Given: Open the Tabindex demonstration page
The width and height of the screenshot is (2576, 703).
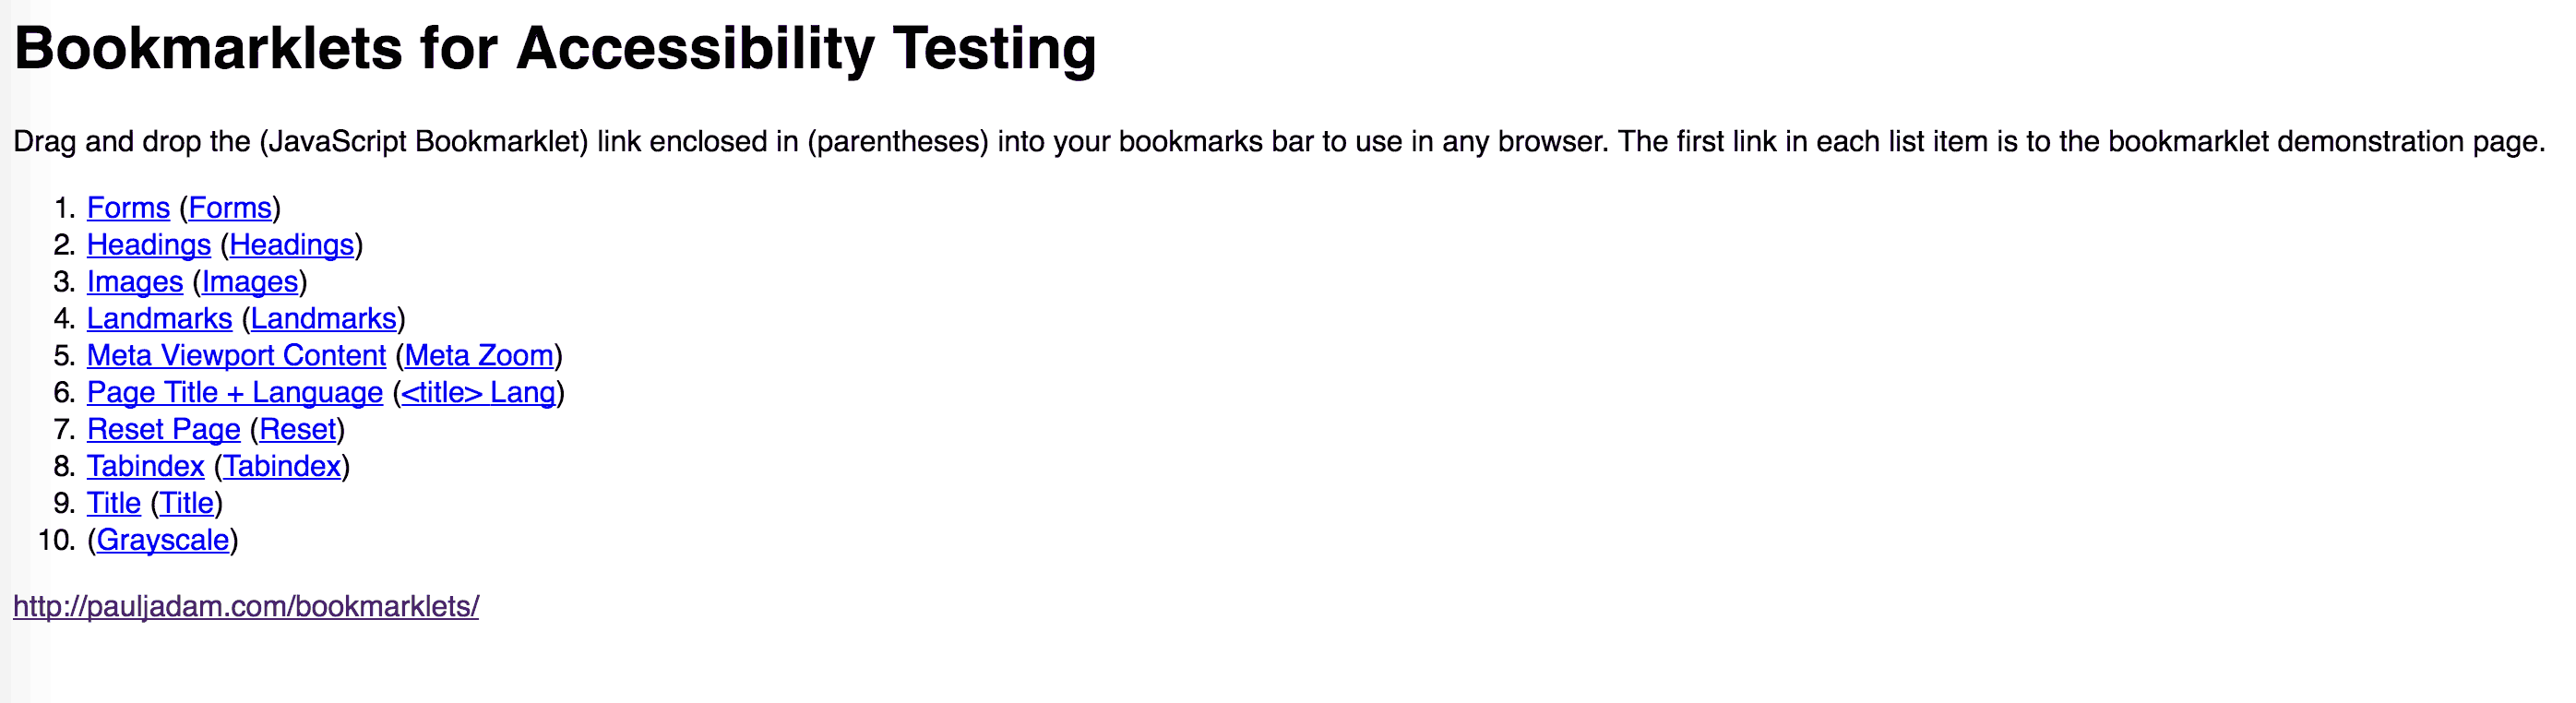Looking at the screenshot, I should [x=145, y=467].
